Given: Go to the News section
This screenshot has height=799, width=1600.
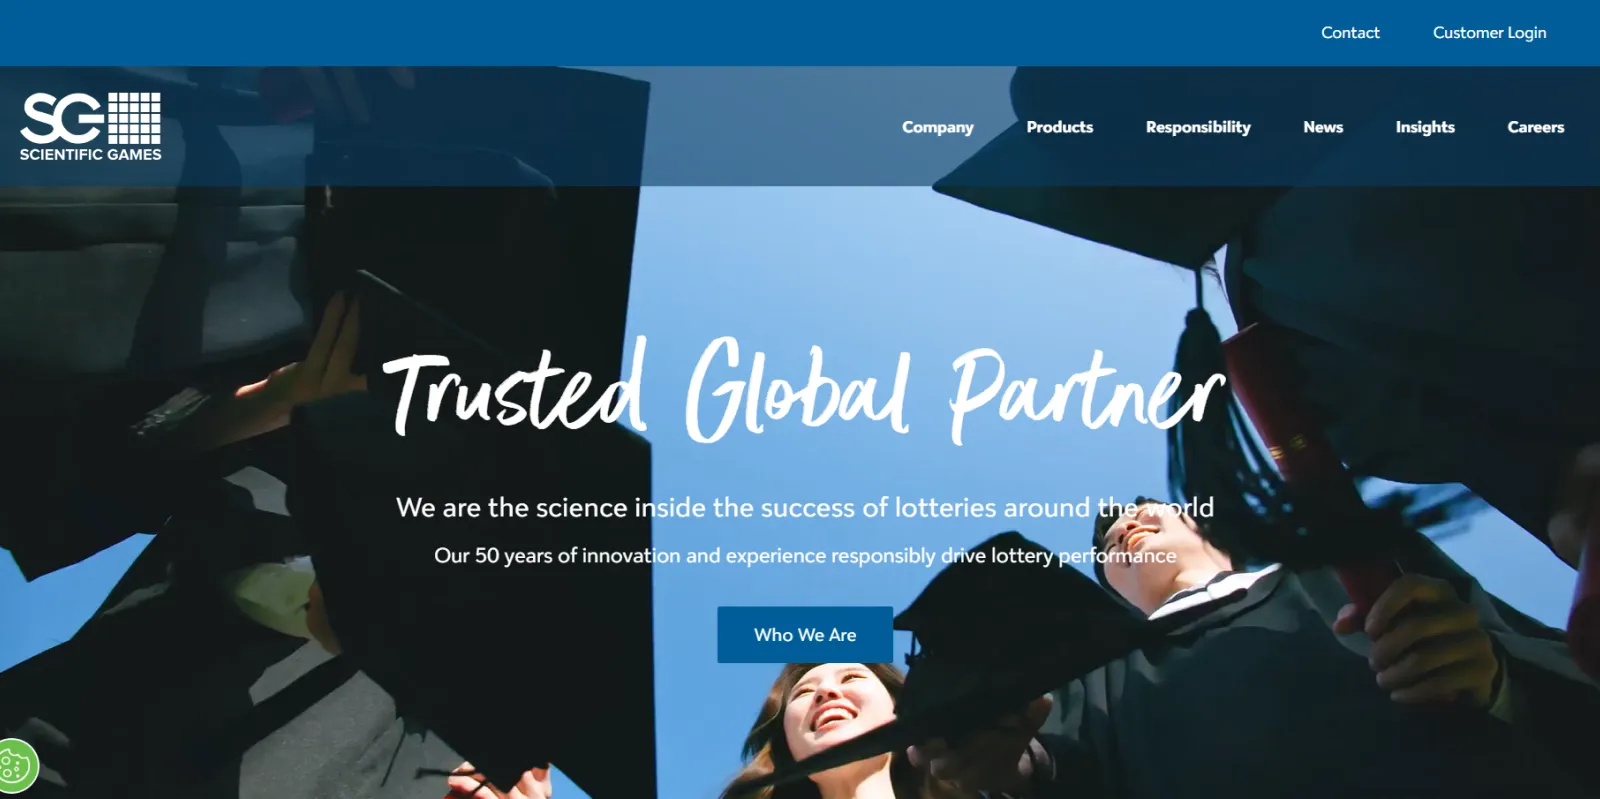Looking at the screenshot, I should pos(1322,127).
